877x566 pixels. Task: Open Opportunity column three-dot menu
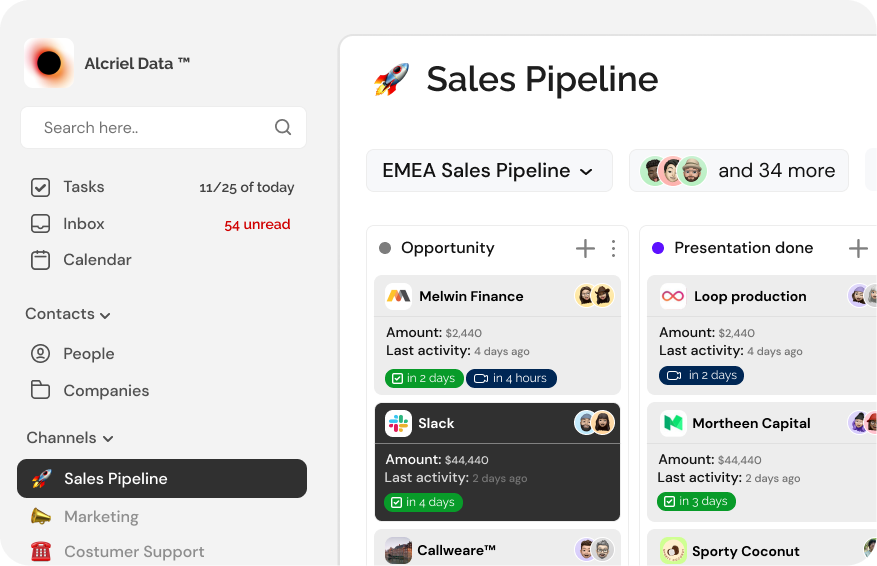coord(614,248)
